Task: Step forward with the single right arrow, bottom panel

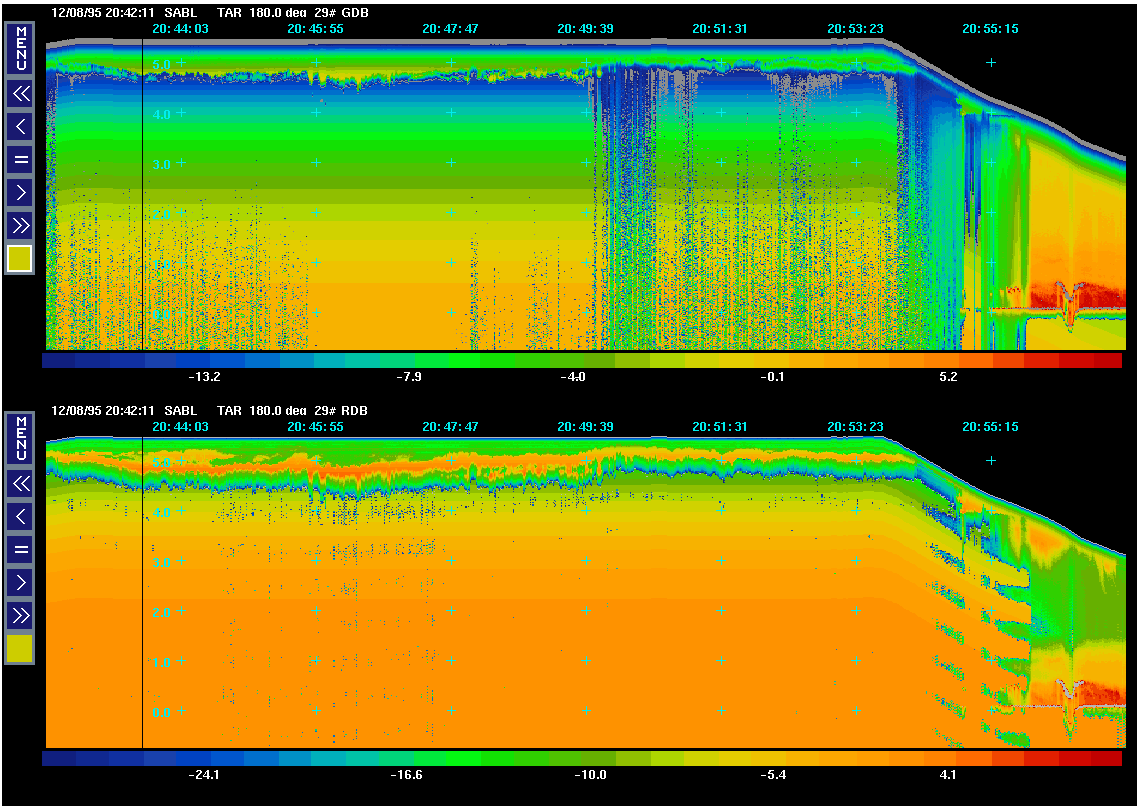Action: click(x=20, y=582)
